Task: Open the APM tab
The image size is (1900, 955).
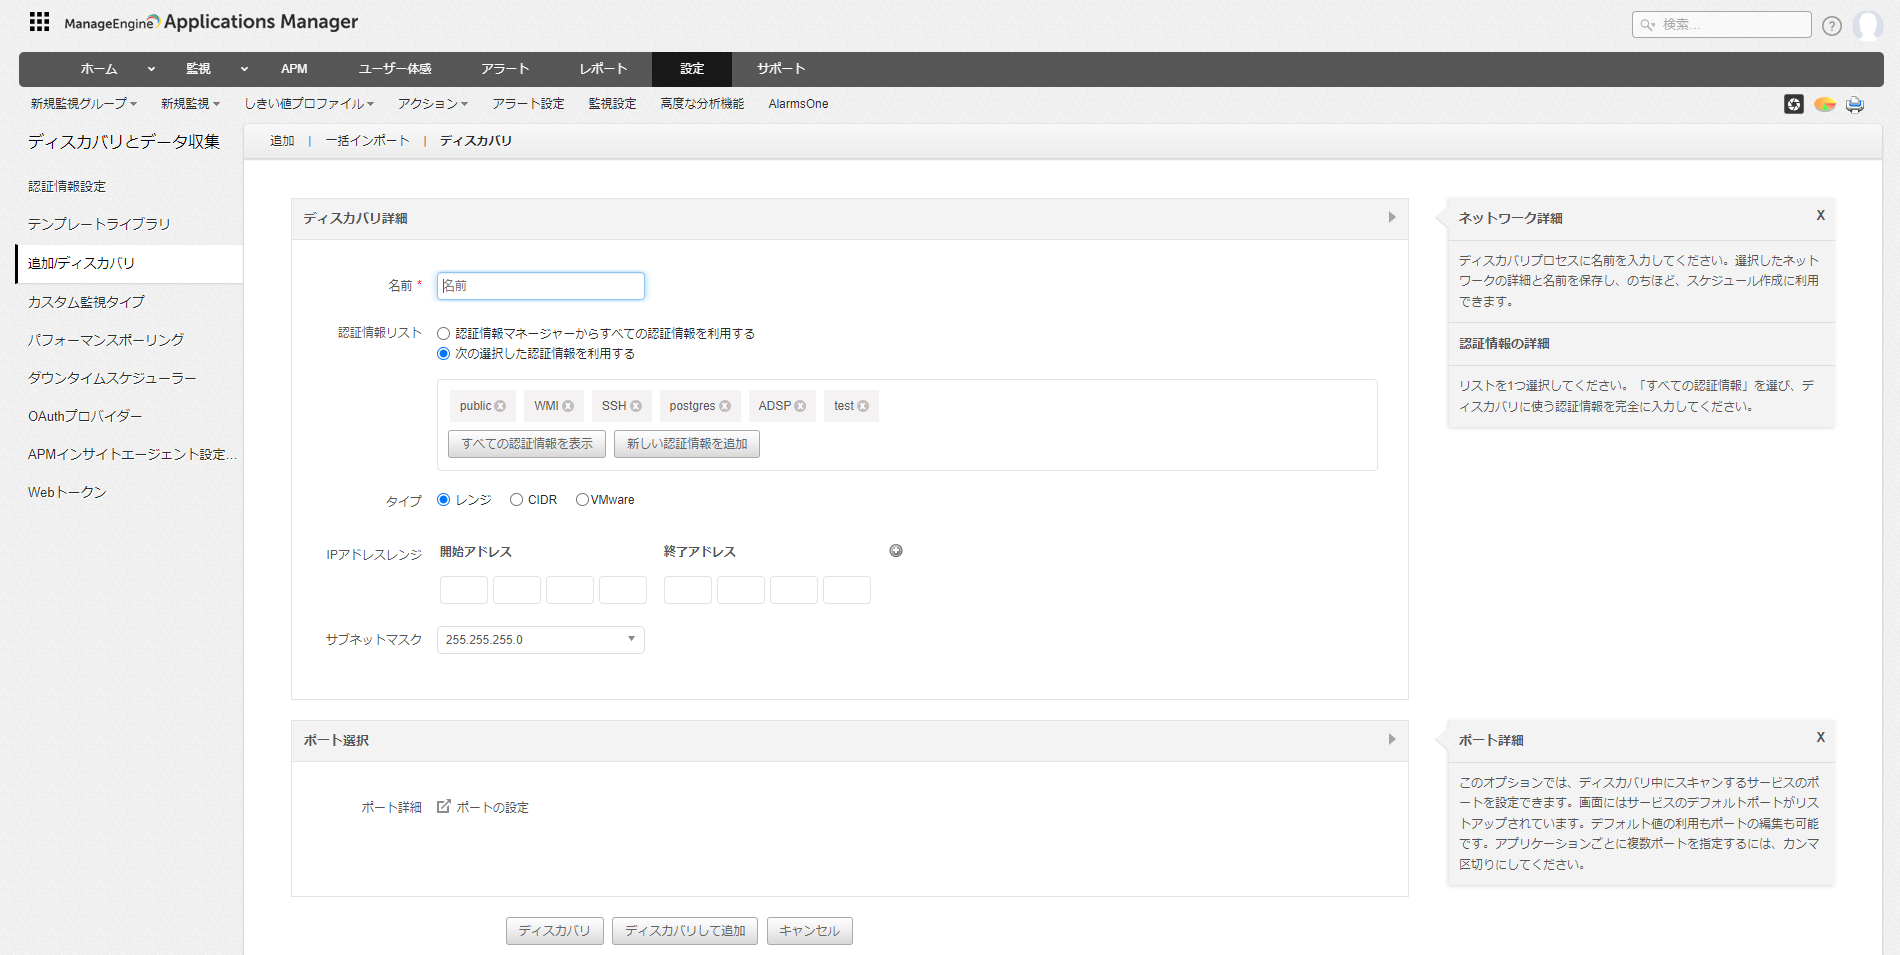Action: (x=294, y=69)
